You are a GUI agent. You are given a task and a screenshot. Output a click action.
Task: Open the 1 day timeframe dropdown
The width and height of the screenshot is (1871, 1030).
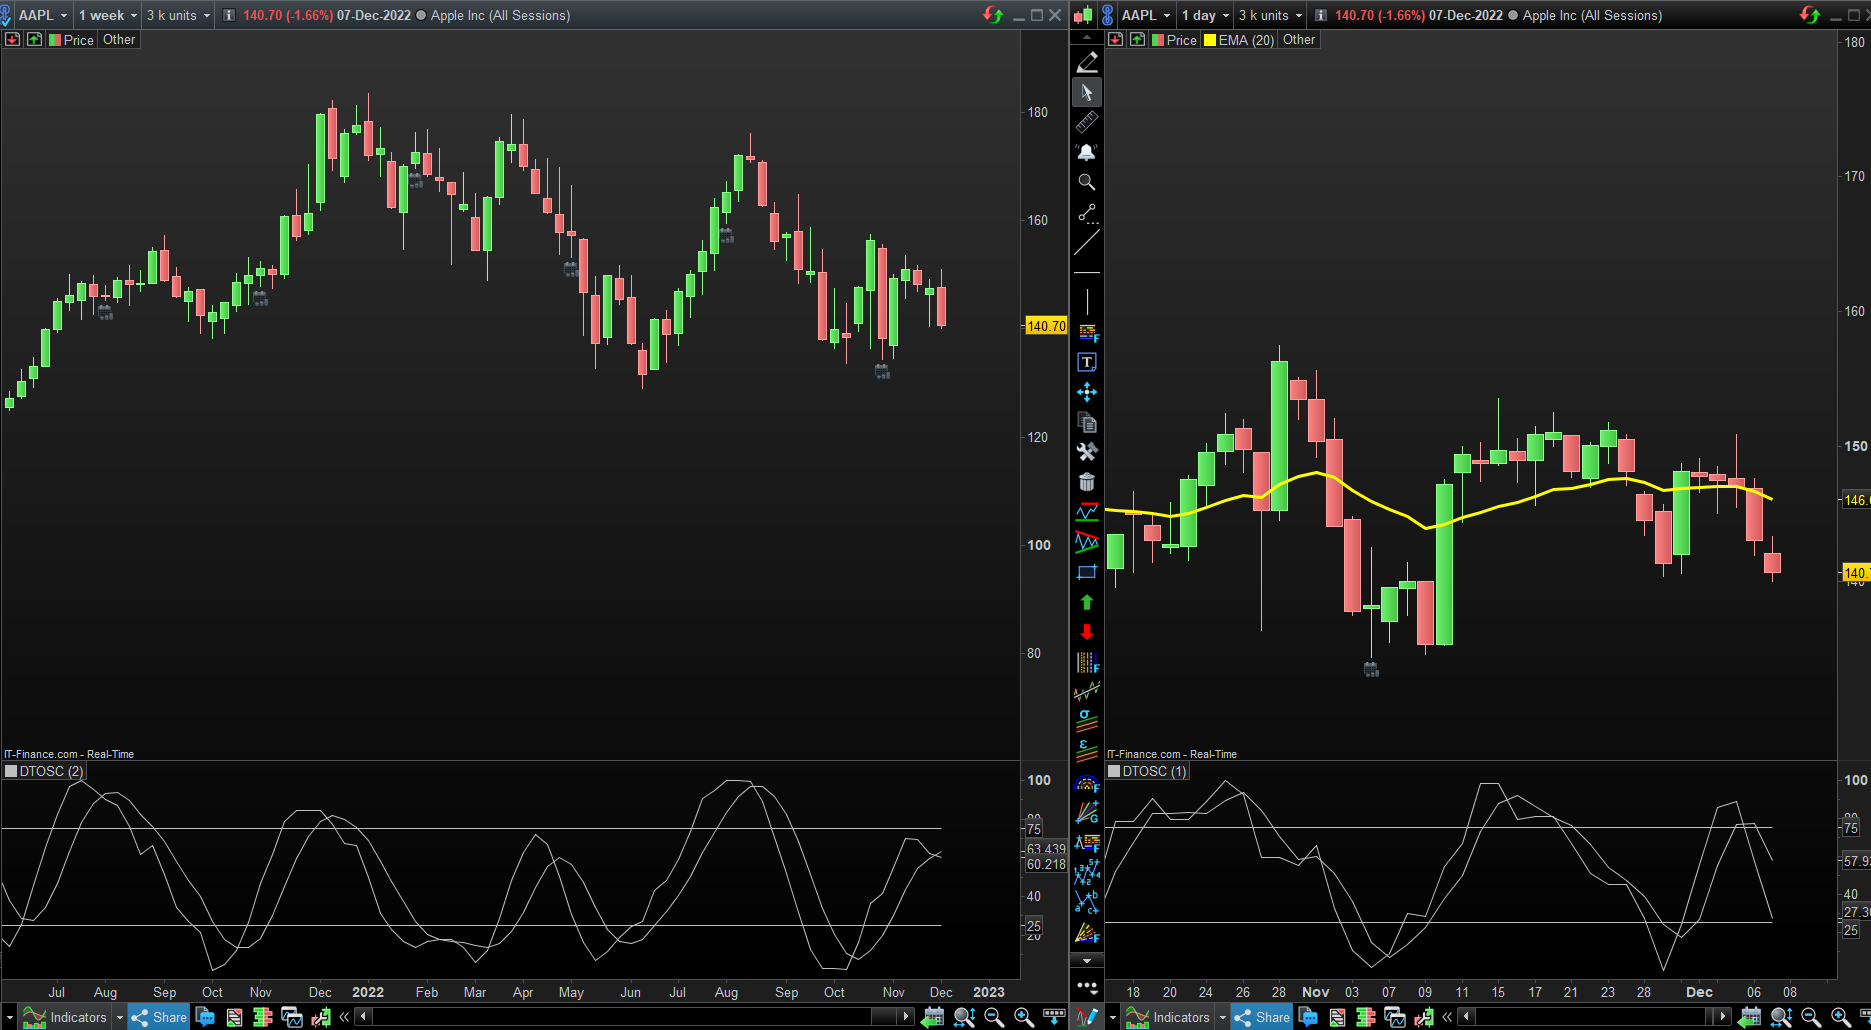(x=1205, y=15)
